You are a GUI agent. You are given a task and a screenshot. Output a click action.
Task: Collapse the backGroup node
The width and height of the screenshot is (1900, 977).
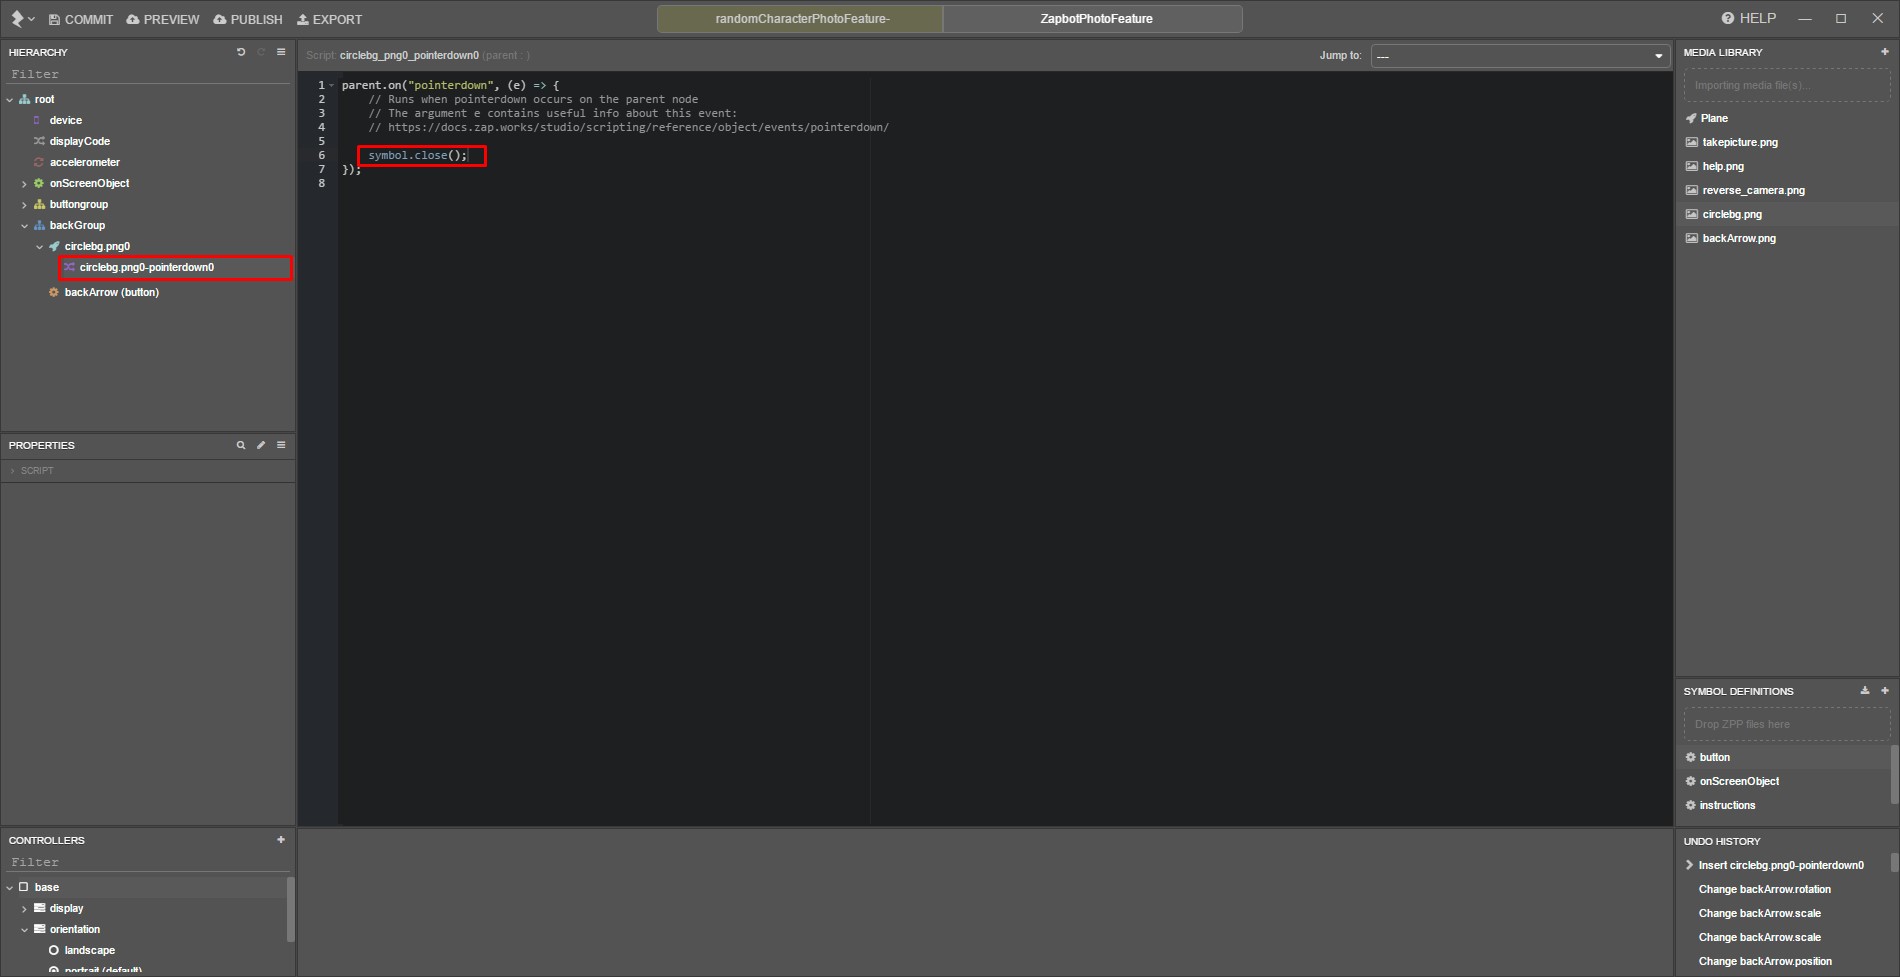coord(24,226)
